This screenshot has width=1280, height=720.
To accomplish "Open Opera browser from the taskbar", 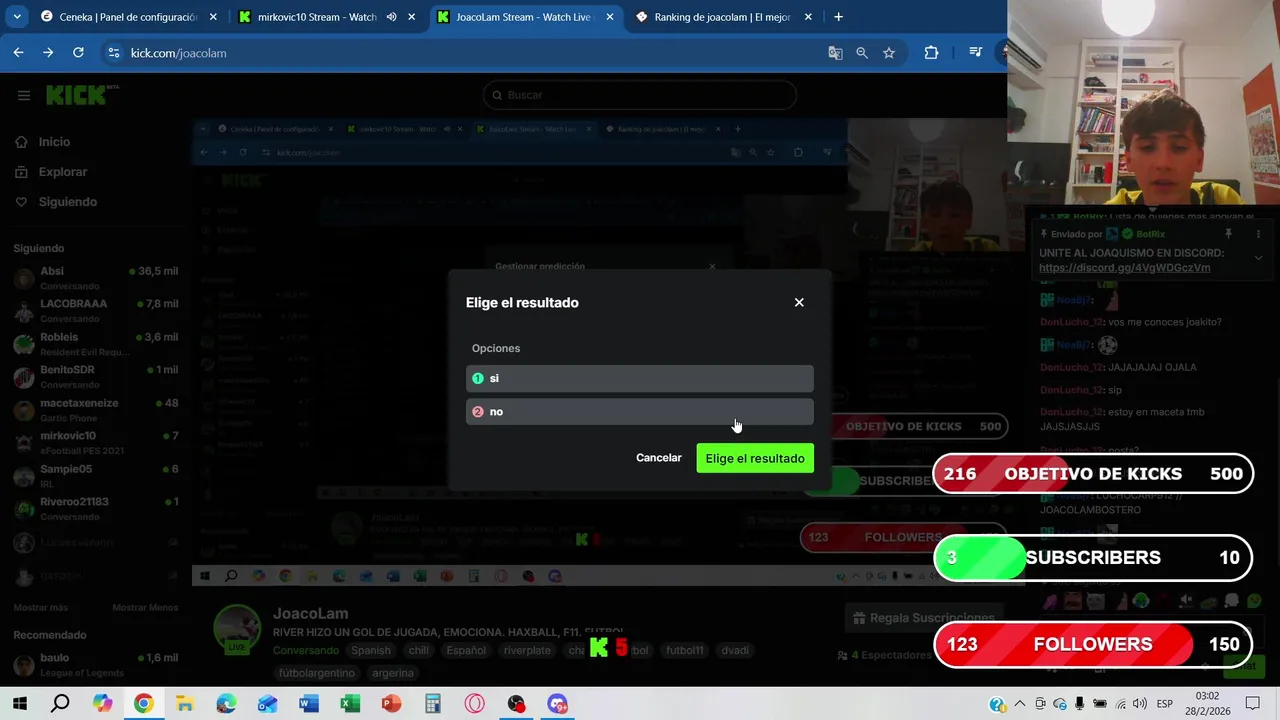I will click(474, 704).
